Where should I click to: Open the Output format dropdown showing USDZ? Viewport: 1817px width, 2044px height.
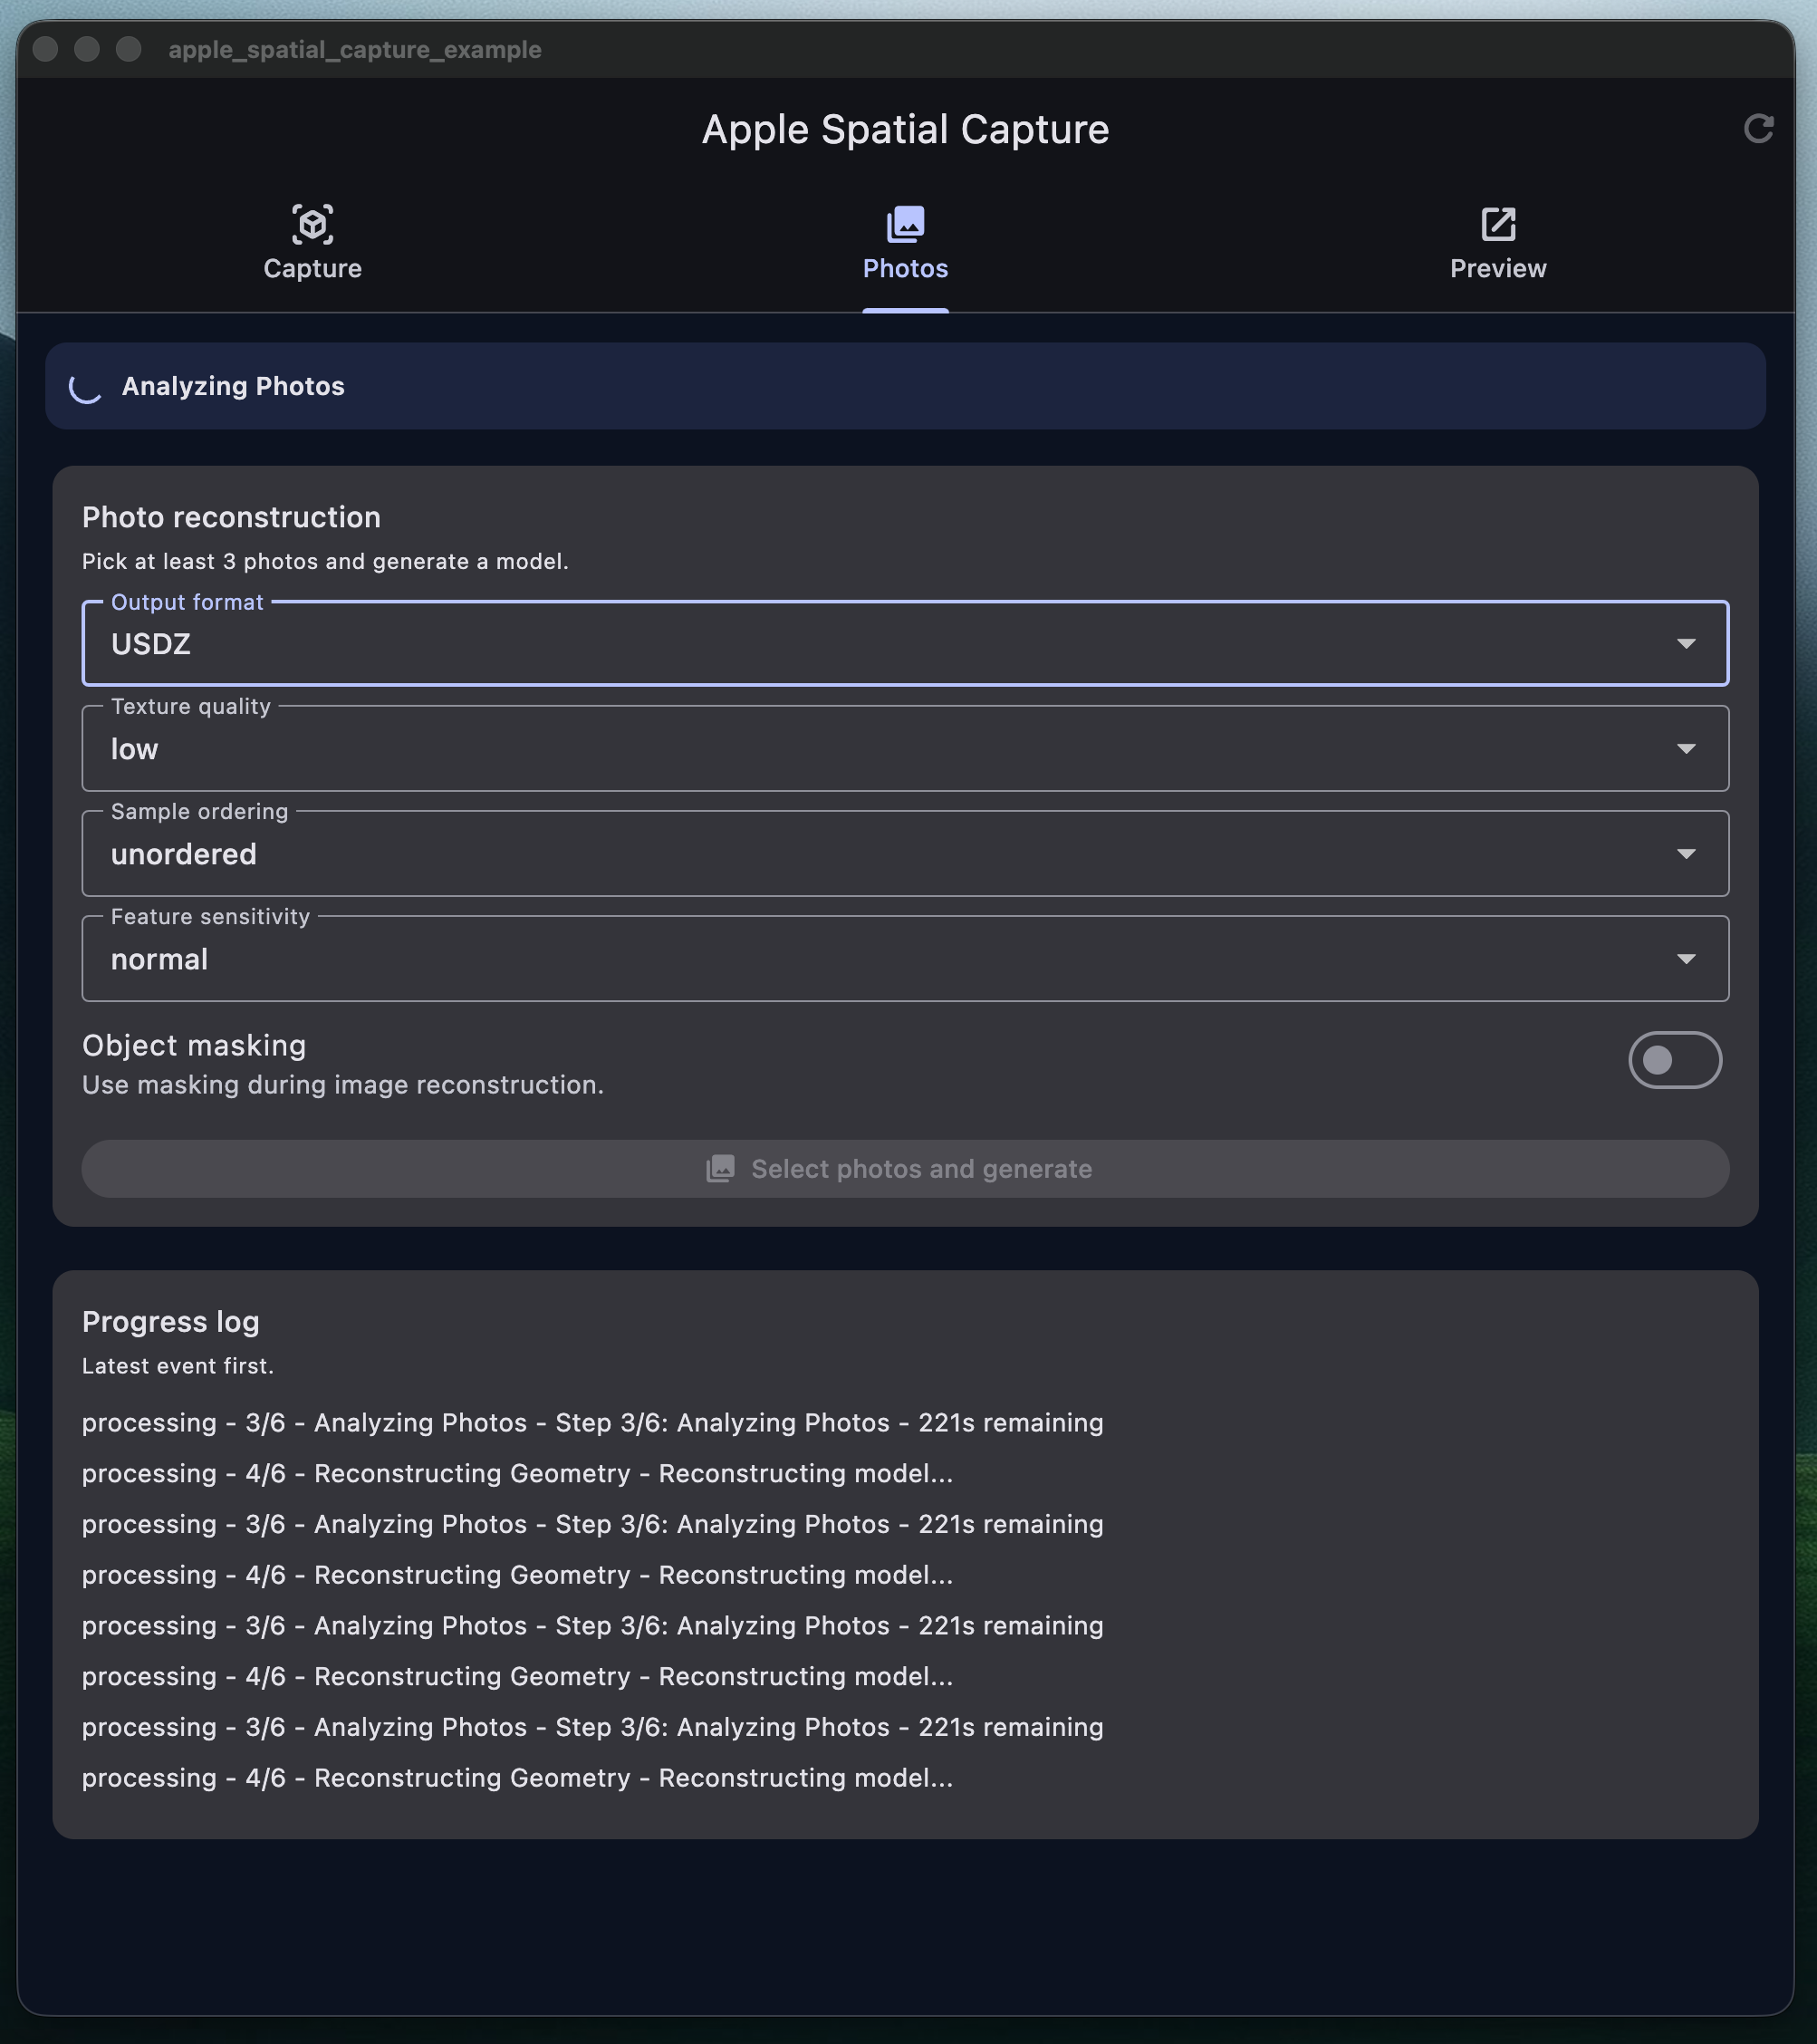(x=905, y=643)
